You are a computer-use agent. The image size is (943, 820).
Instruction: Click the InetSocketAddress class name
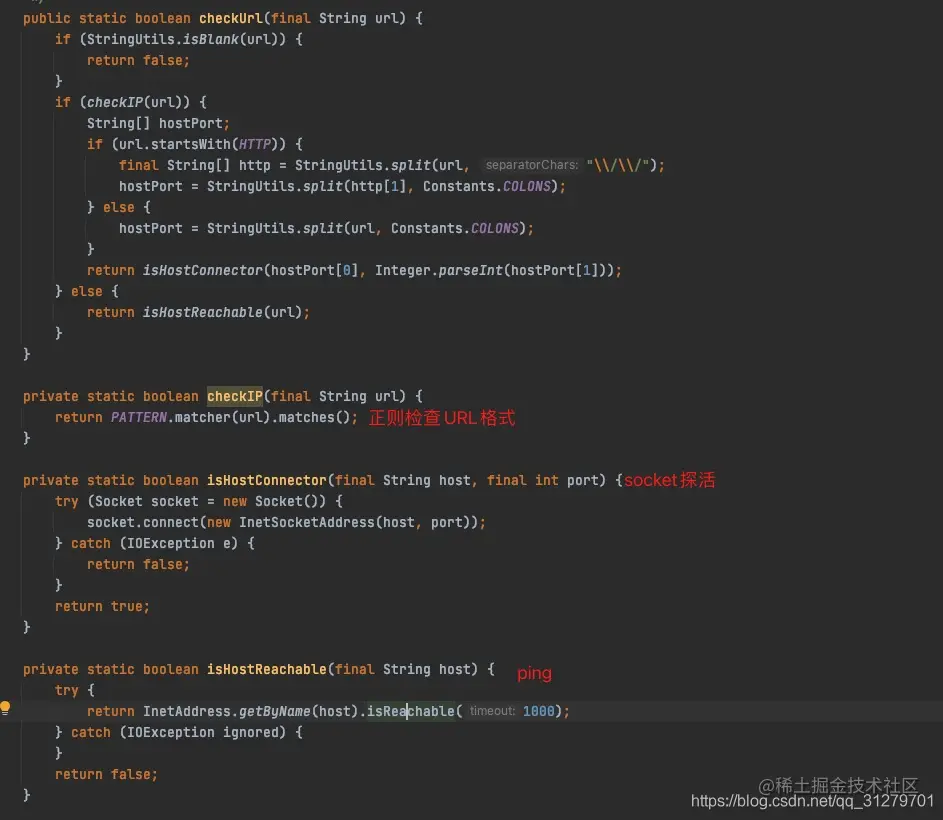coord(307,522)
